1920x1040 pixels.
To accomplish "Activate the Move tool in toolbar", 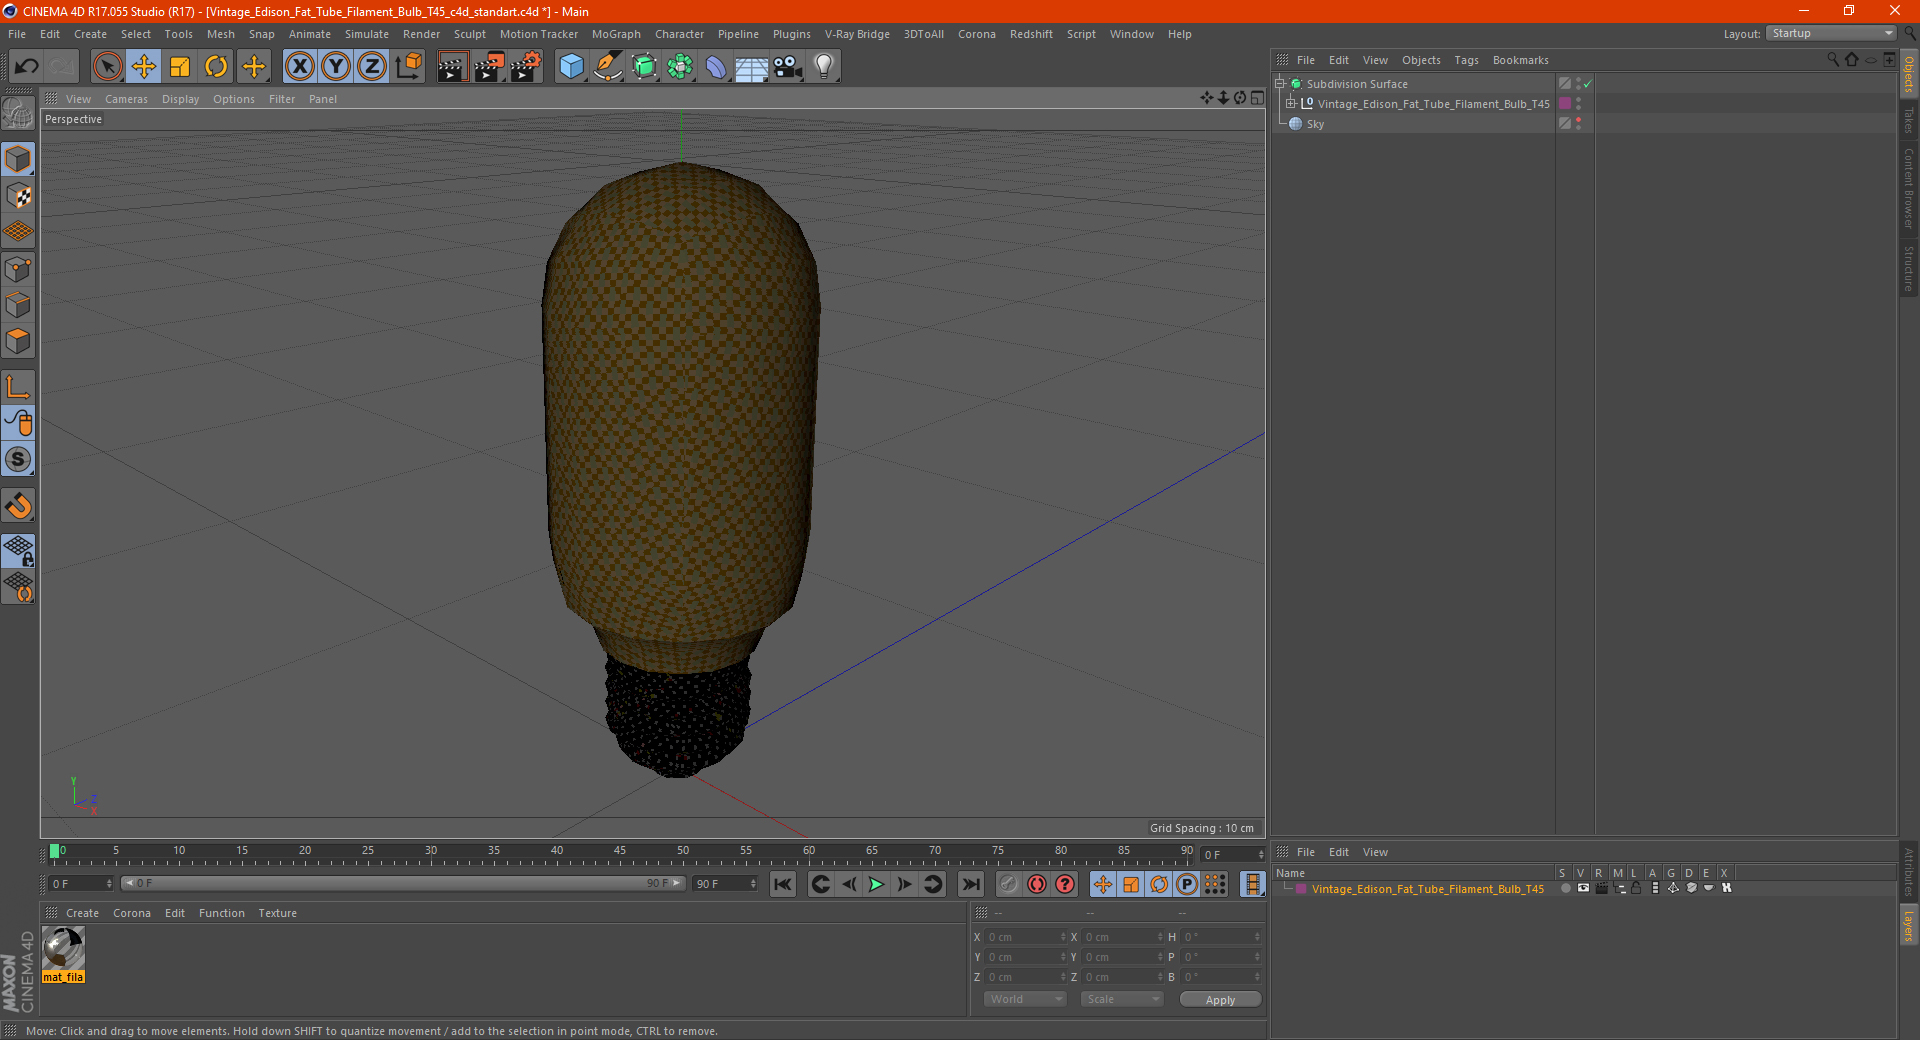I will click(144, 67).
